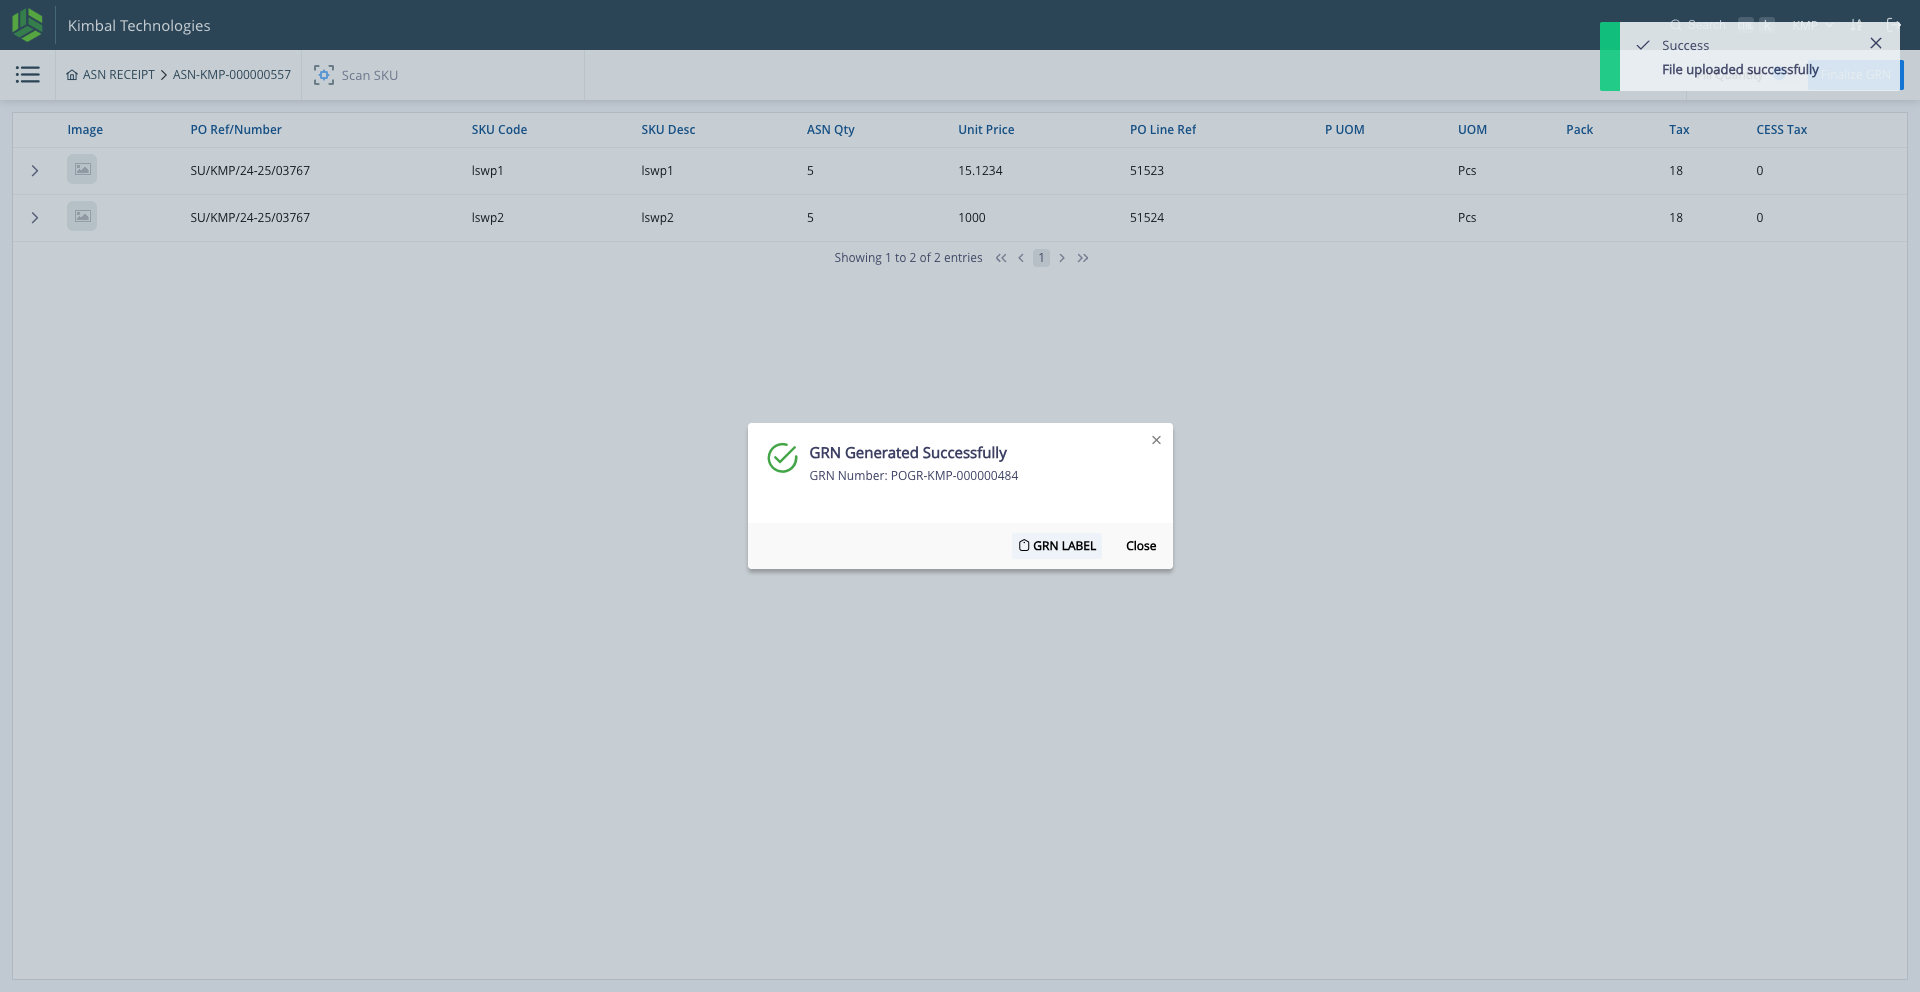
Task: Dismiss the GRN dialog with X
Action: tap(1156, 440)
